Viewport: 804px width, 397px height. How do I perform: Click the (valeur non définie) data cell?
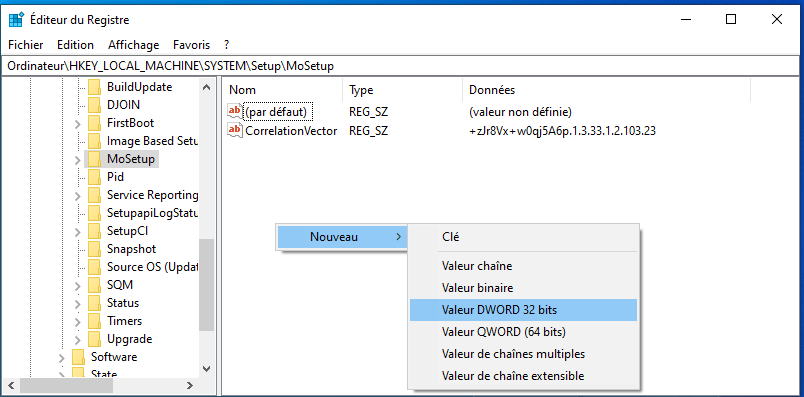(520, 111)
